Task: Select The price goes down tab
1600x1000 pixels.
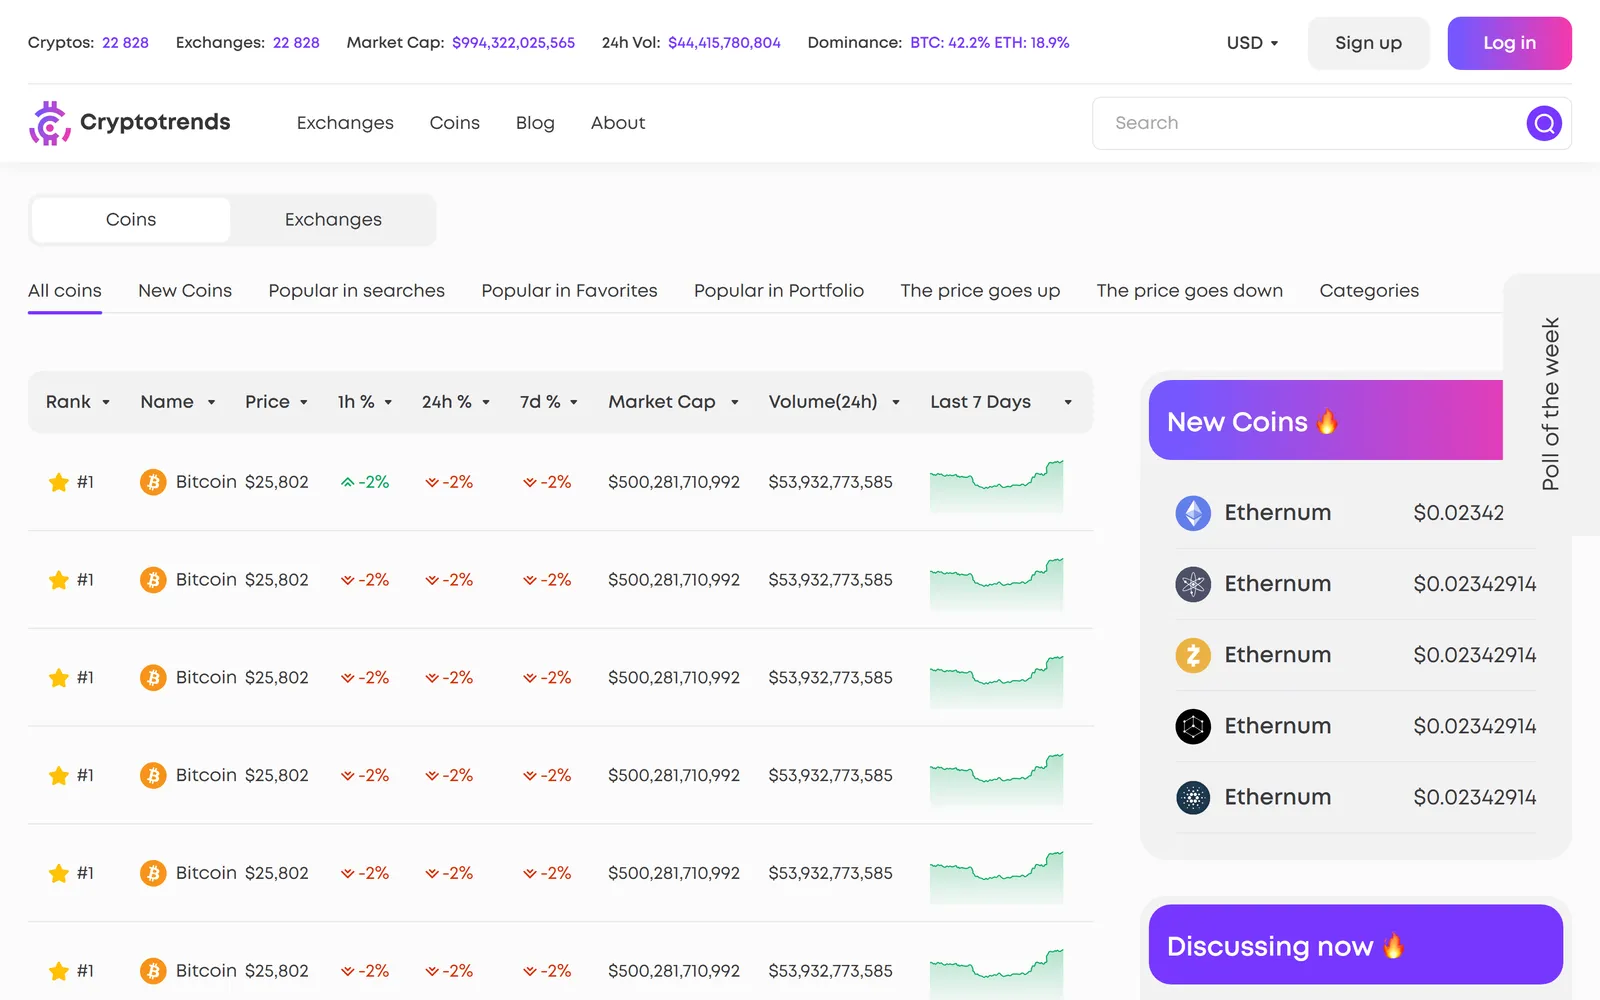Action: click(1189, 291)
